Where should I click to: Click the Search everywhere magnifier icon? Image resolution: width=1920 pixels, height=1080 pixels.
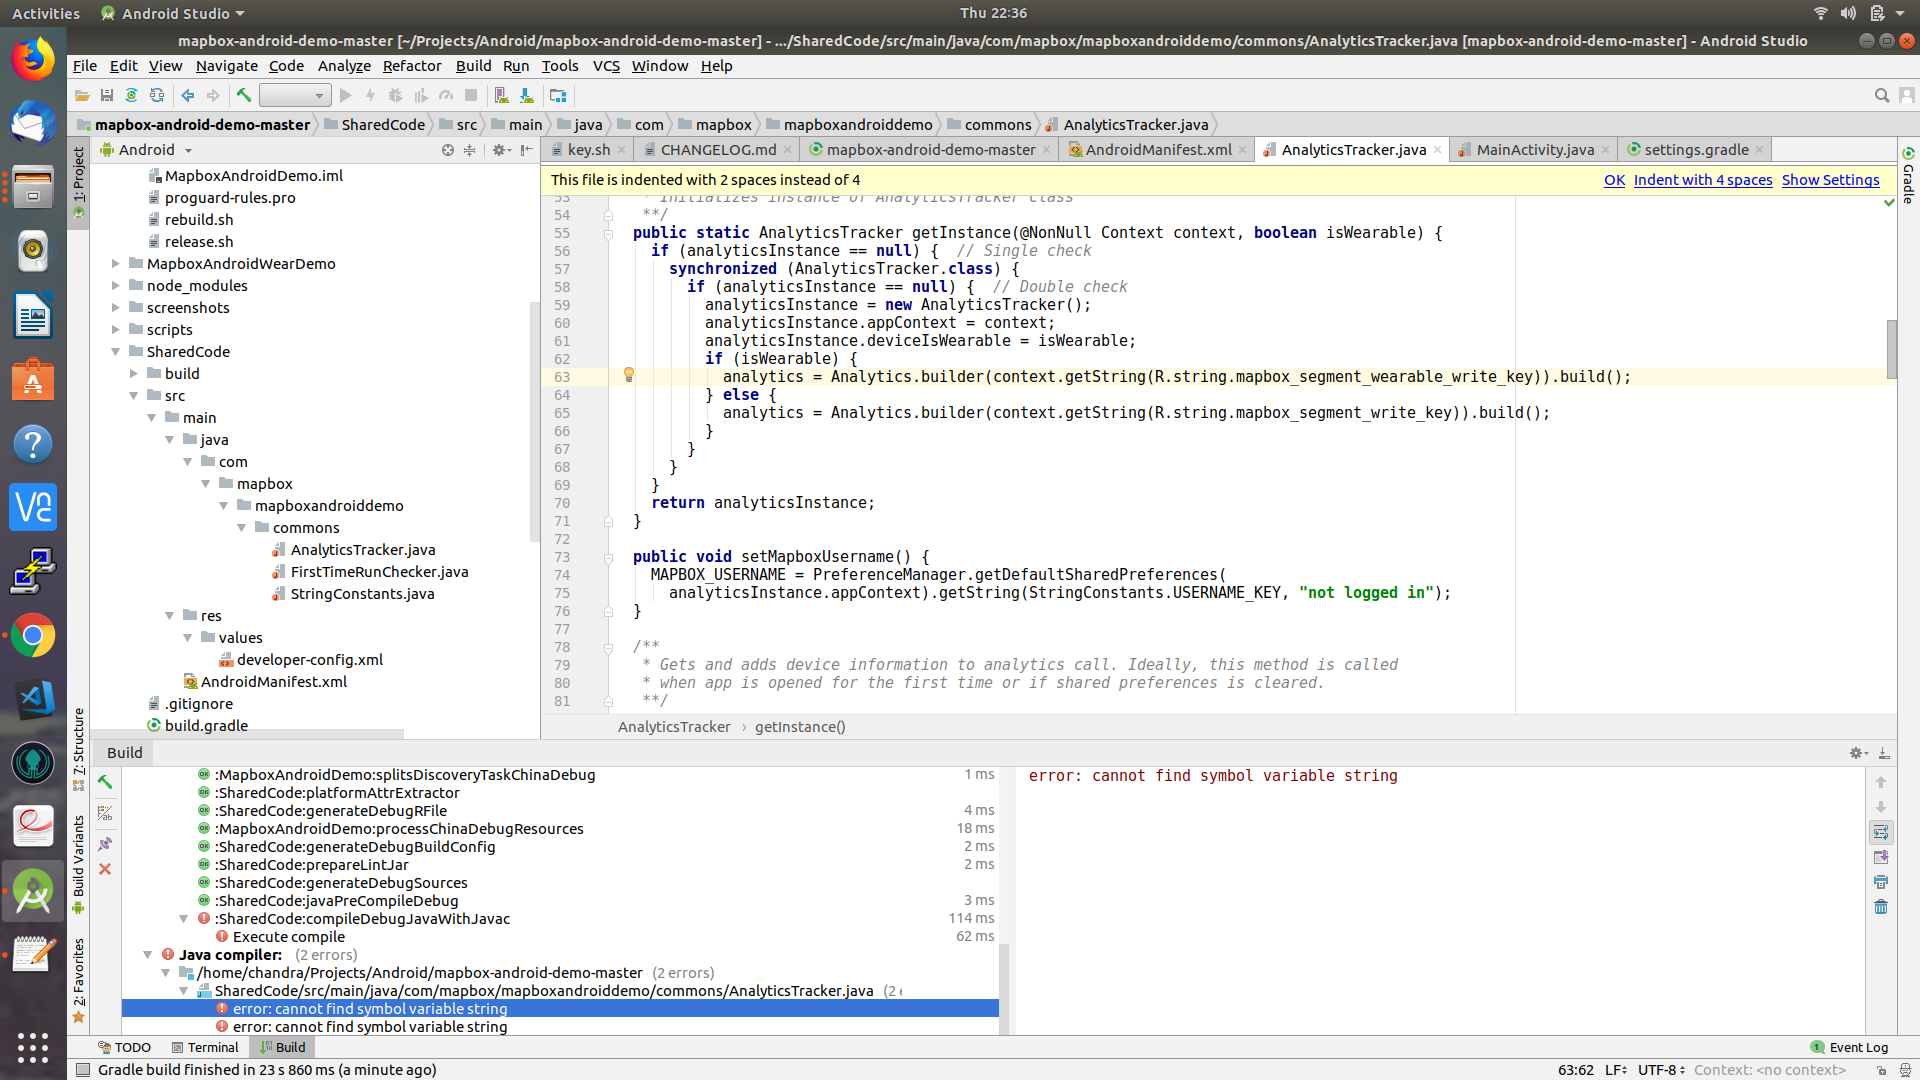[1882, 96]
